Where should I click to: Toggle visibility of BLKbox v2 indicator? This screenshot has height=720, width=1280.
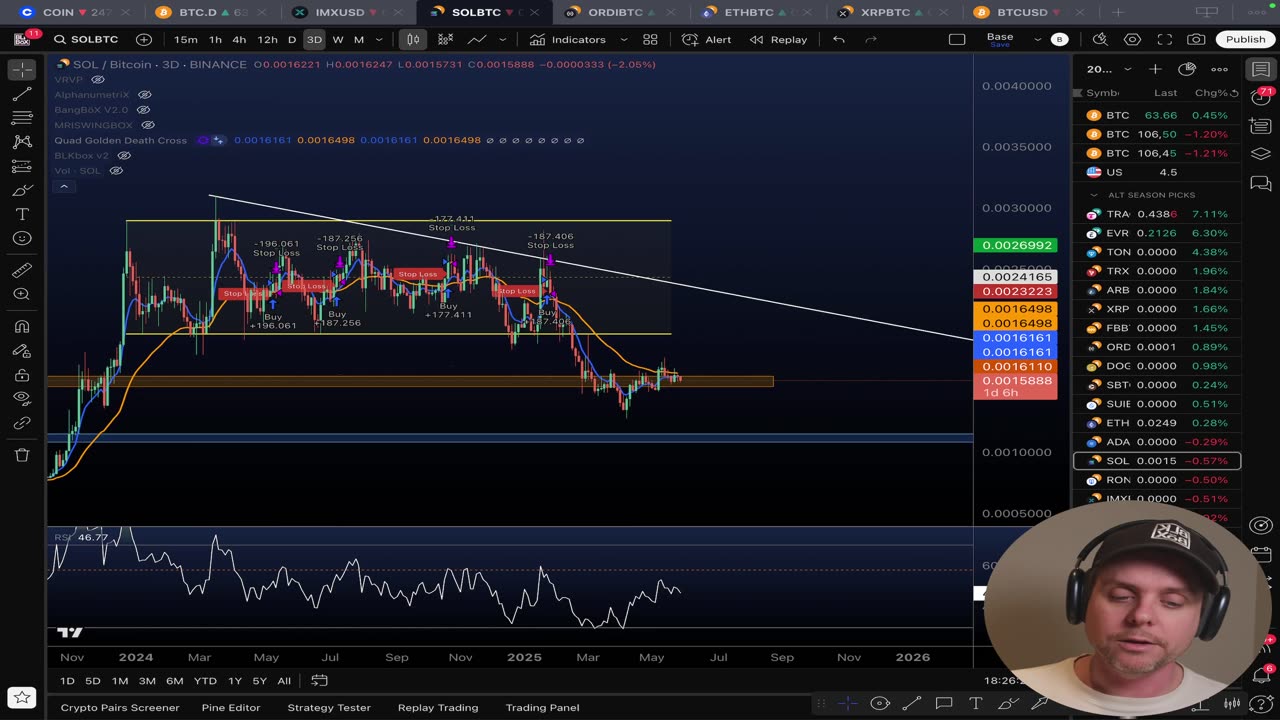(124, 155)
